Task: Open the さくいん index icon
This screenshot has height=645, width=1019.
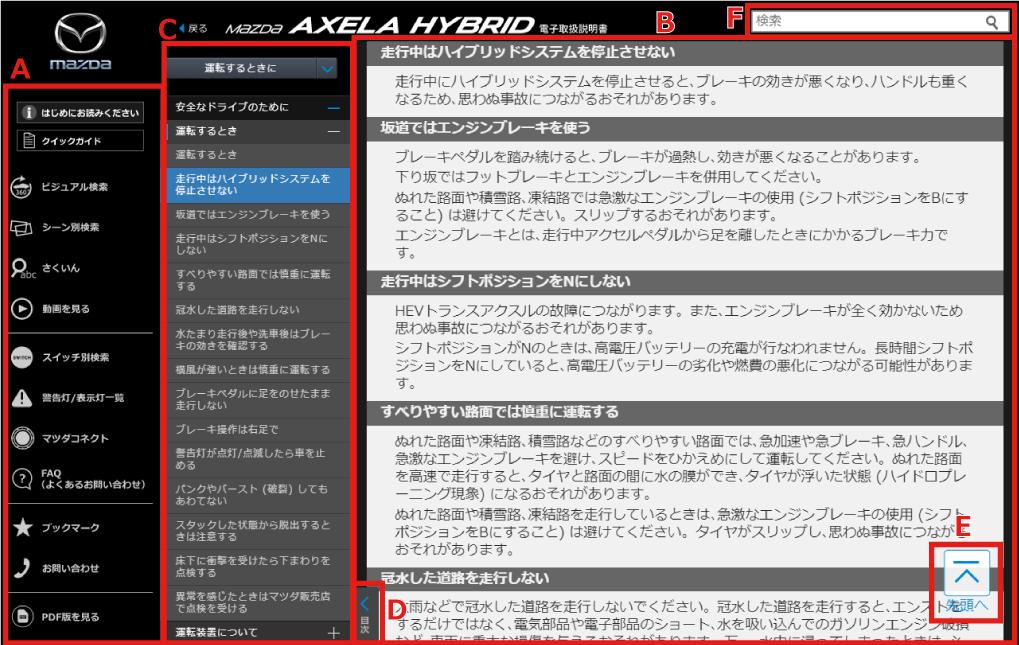Action: coord(22,268)
